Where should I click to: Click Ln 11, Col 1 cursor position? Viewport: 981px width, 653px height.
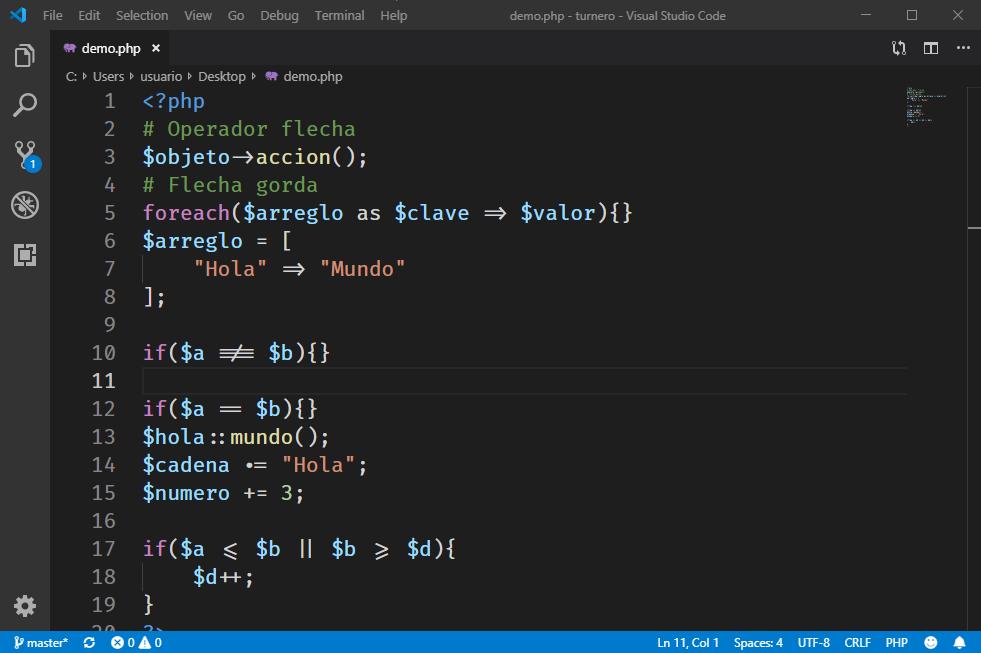click(x=688, y=642)
